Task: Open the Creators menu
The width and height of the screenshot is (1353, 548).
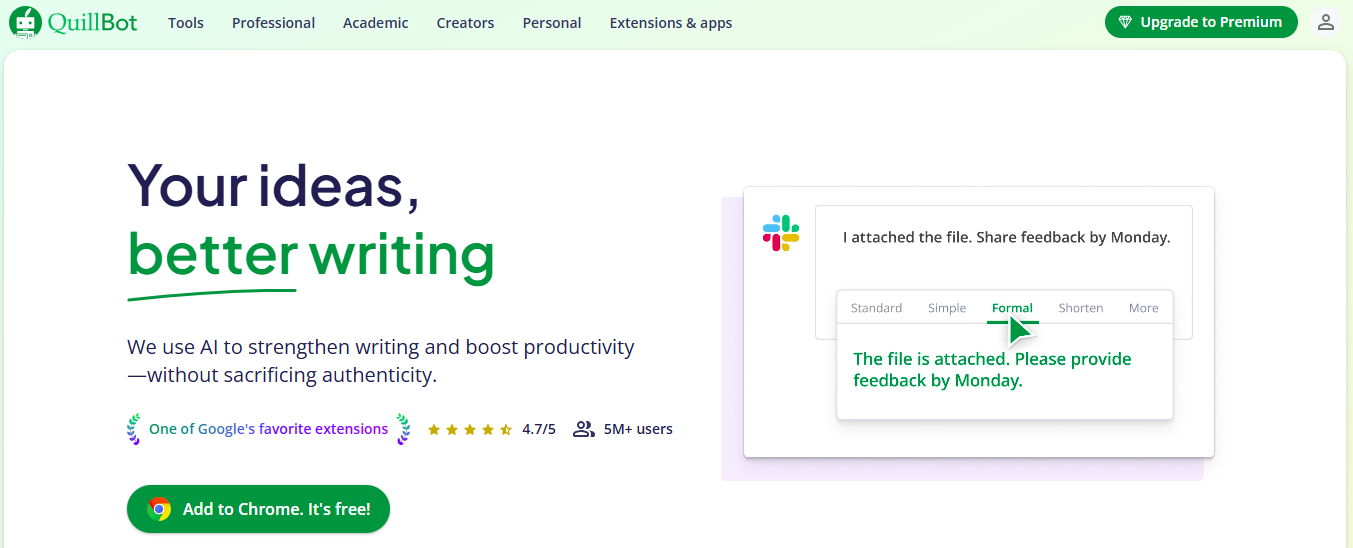Action: tap(465, 23)
